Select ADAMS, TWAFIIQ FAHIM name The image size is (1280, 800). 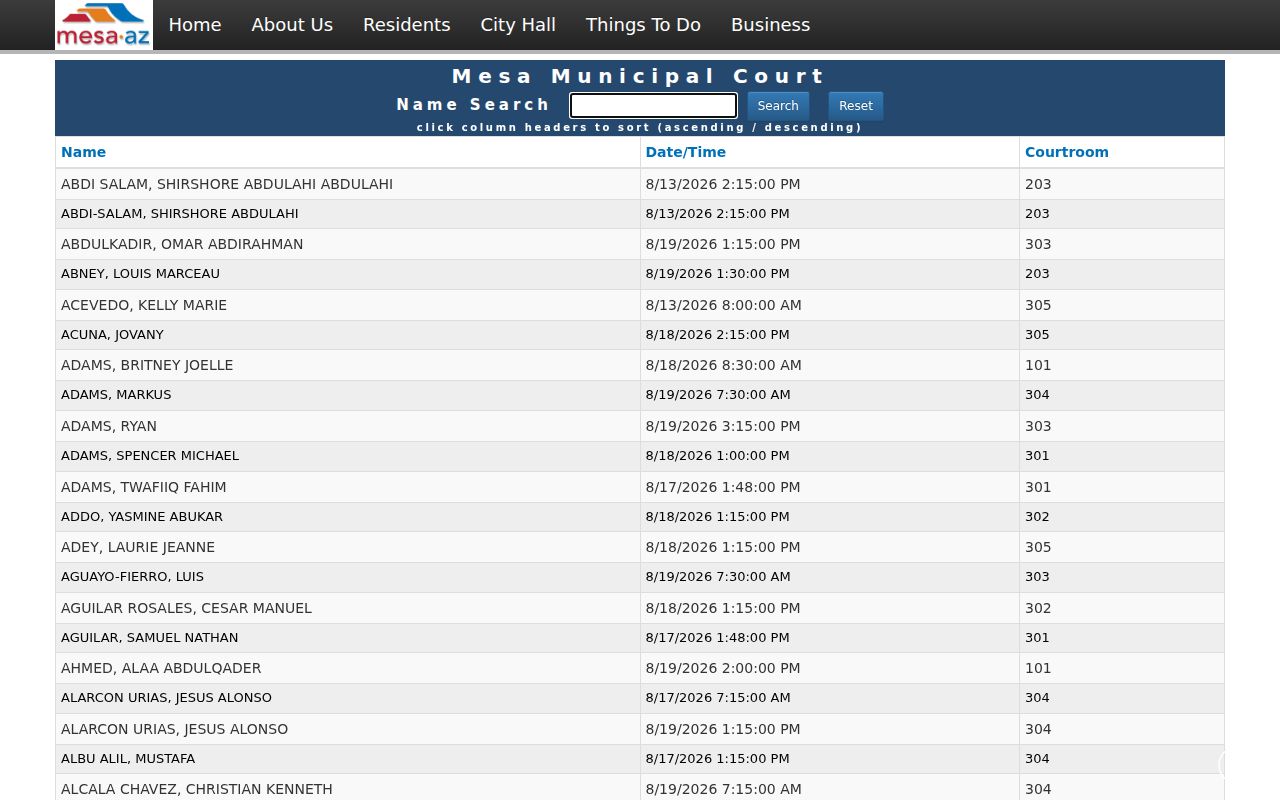144,487
